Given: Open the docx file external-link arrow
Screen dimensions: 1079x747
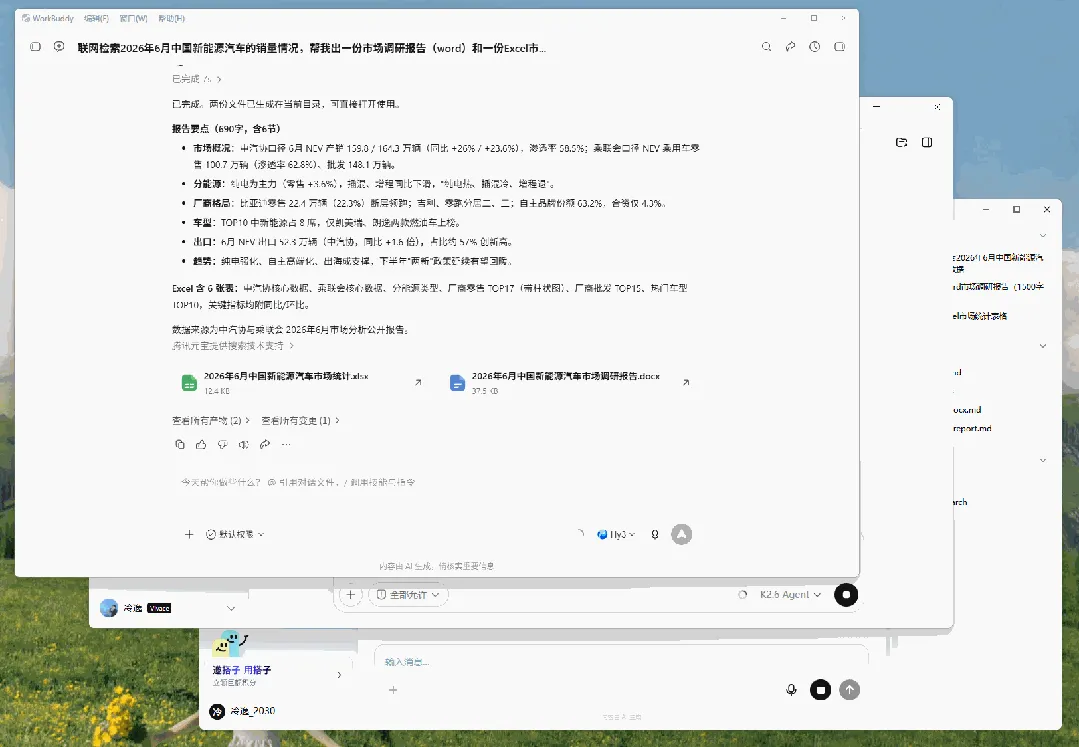Looking at the screenshot, I should 685,382.
